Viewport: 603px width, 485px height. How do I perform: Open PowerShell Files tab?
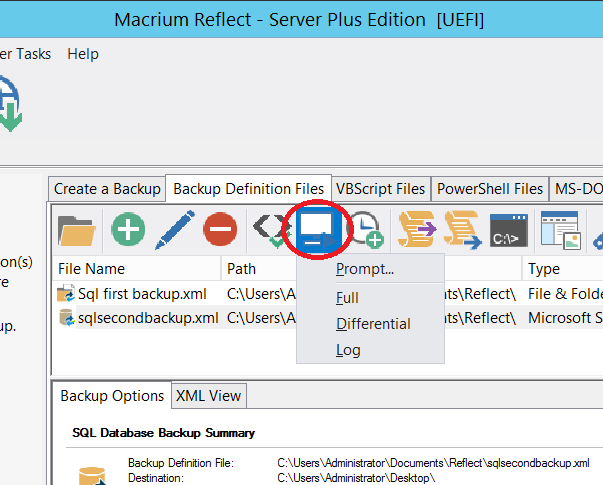(490, 189)
